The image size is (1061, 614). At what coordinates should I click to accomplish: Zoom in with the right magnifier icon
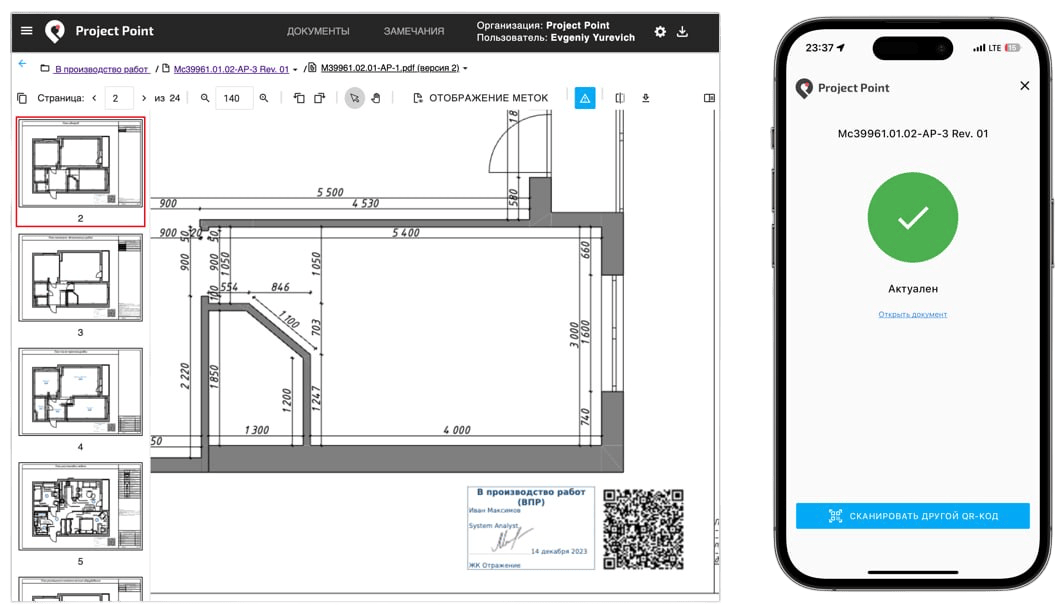pyautogui.click(x=264, y=98)
